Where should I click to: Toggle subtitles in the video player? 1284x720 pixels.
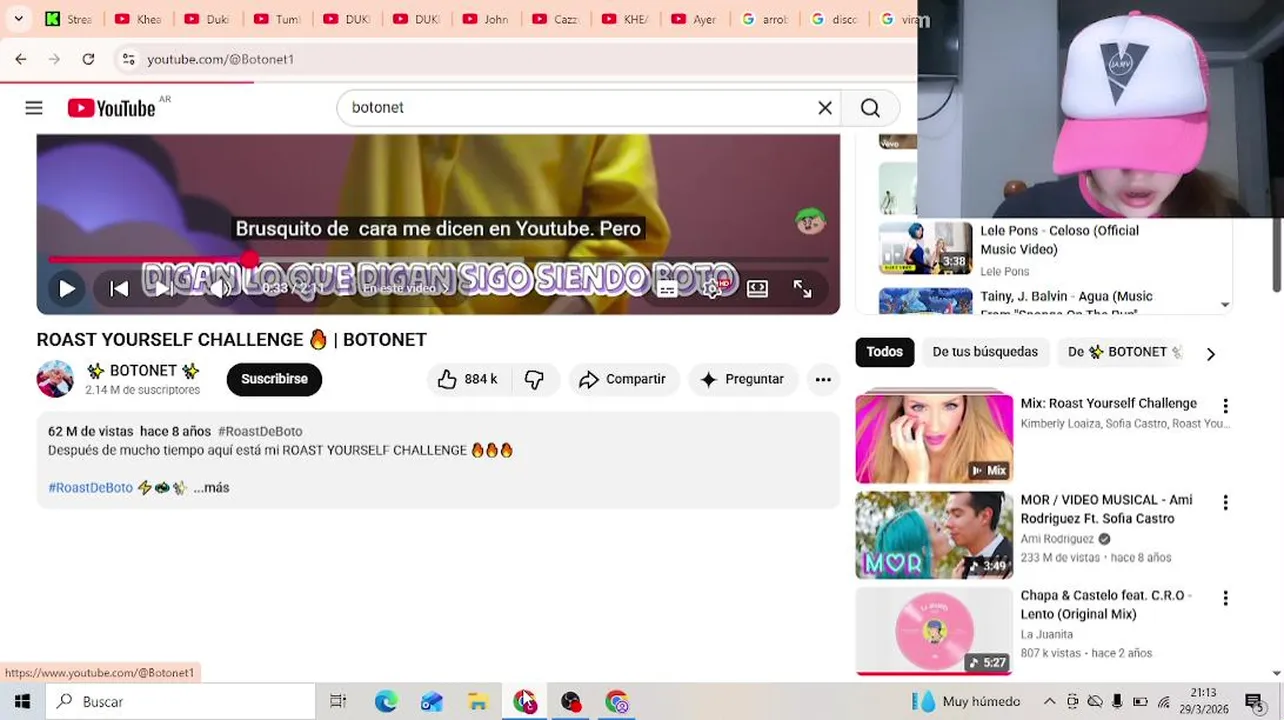click(667, 289)
